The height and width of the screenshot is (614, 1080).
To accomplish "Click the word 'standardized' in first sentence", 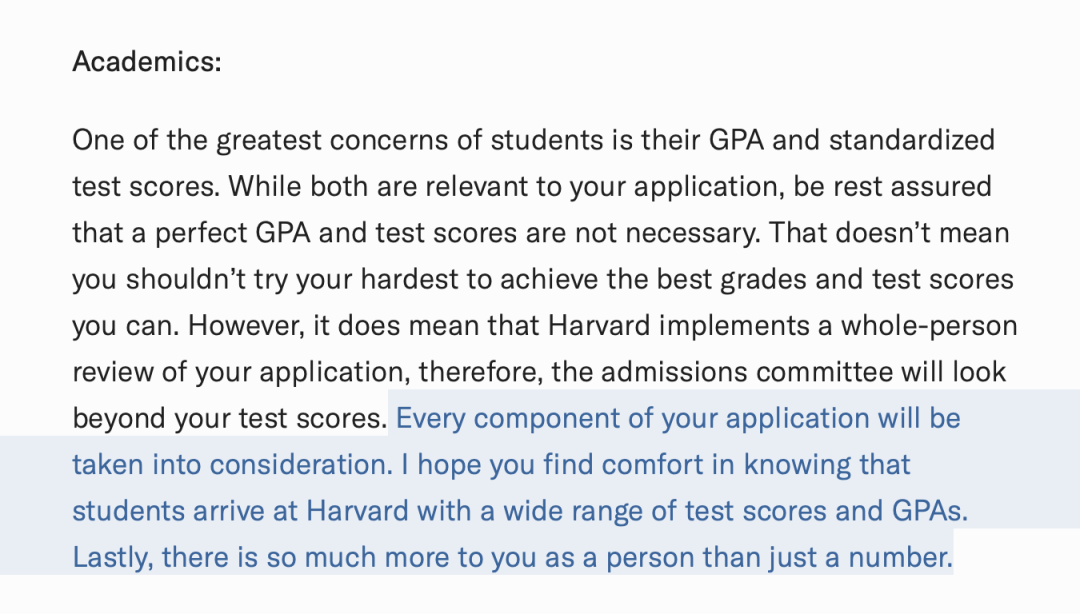I will pyautogui.click(x=912, y=140).
